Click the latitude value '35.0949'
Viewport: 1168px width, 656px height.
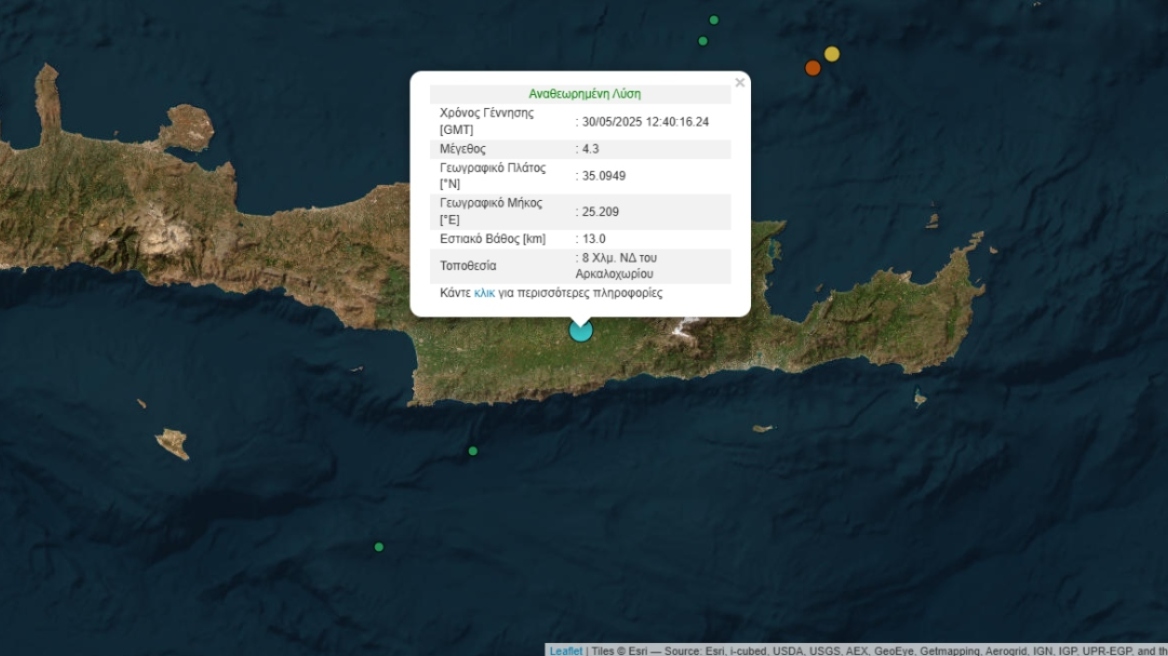coord(603,176)
